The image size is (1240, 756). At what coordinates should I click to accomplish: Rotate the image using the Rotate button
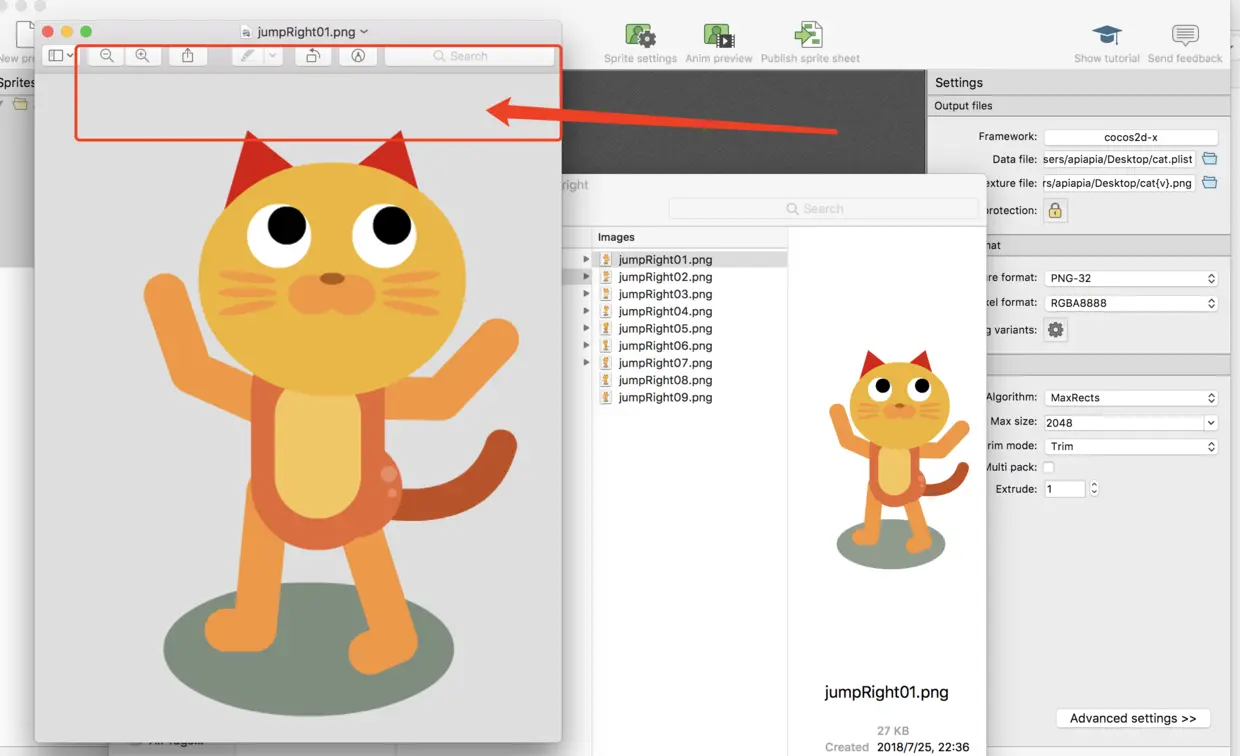point(313,56)
